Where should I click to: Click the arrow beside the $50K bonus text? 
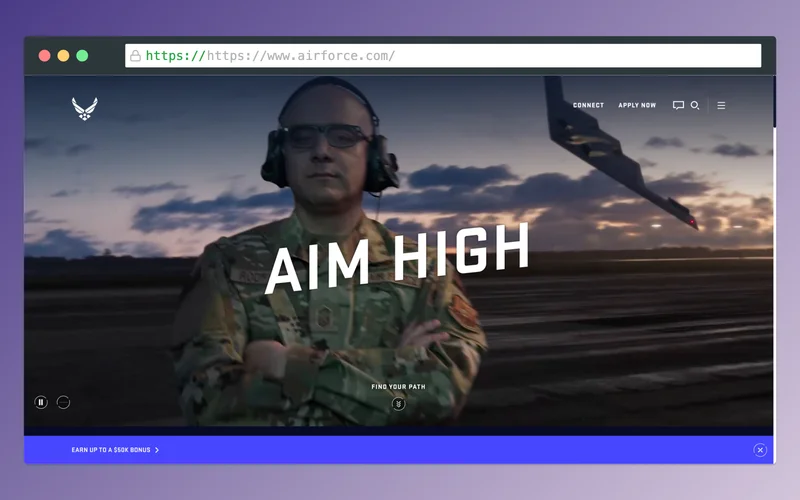click(x=157, y=450)
